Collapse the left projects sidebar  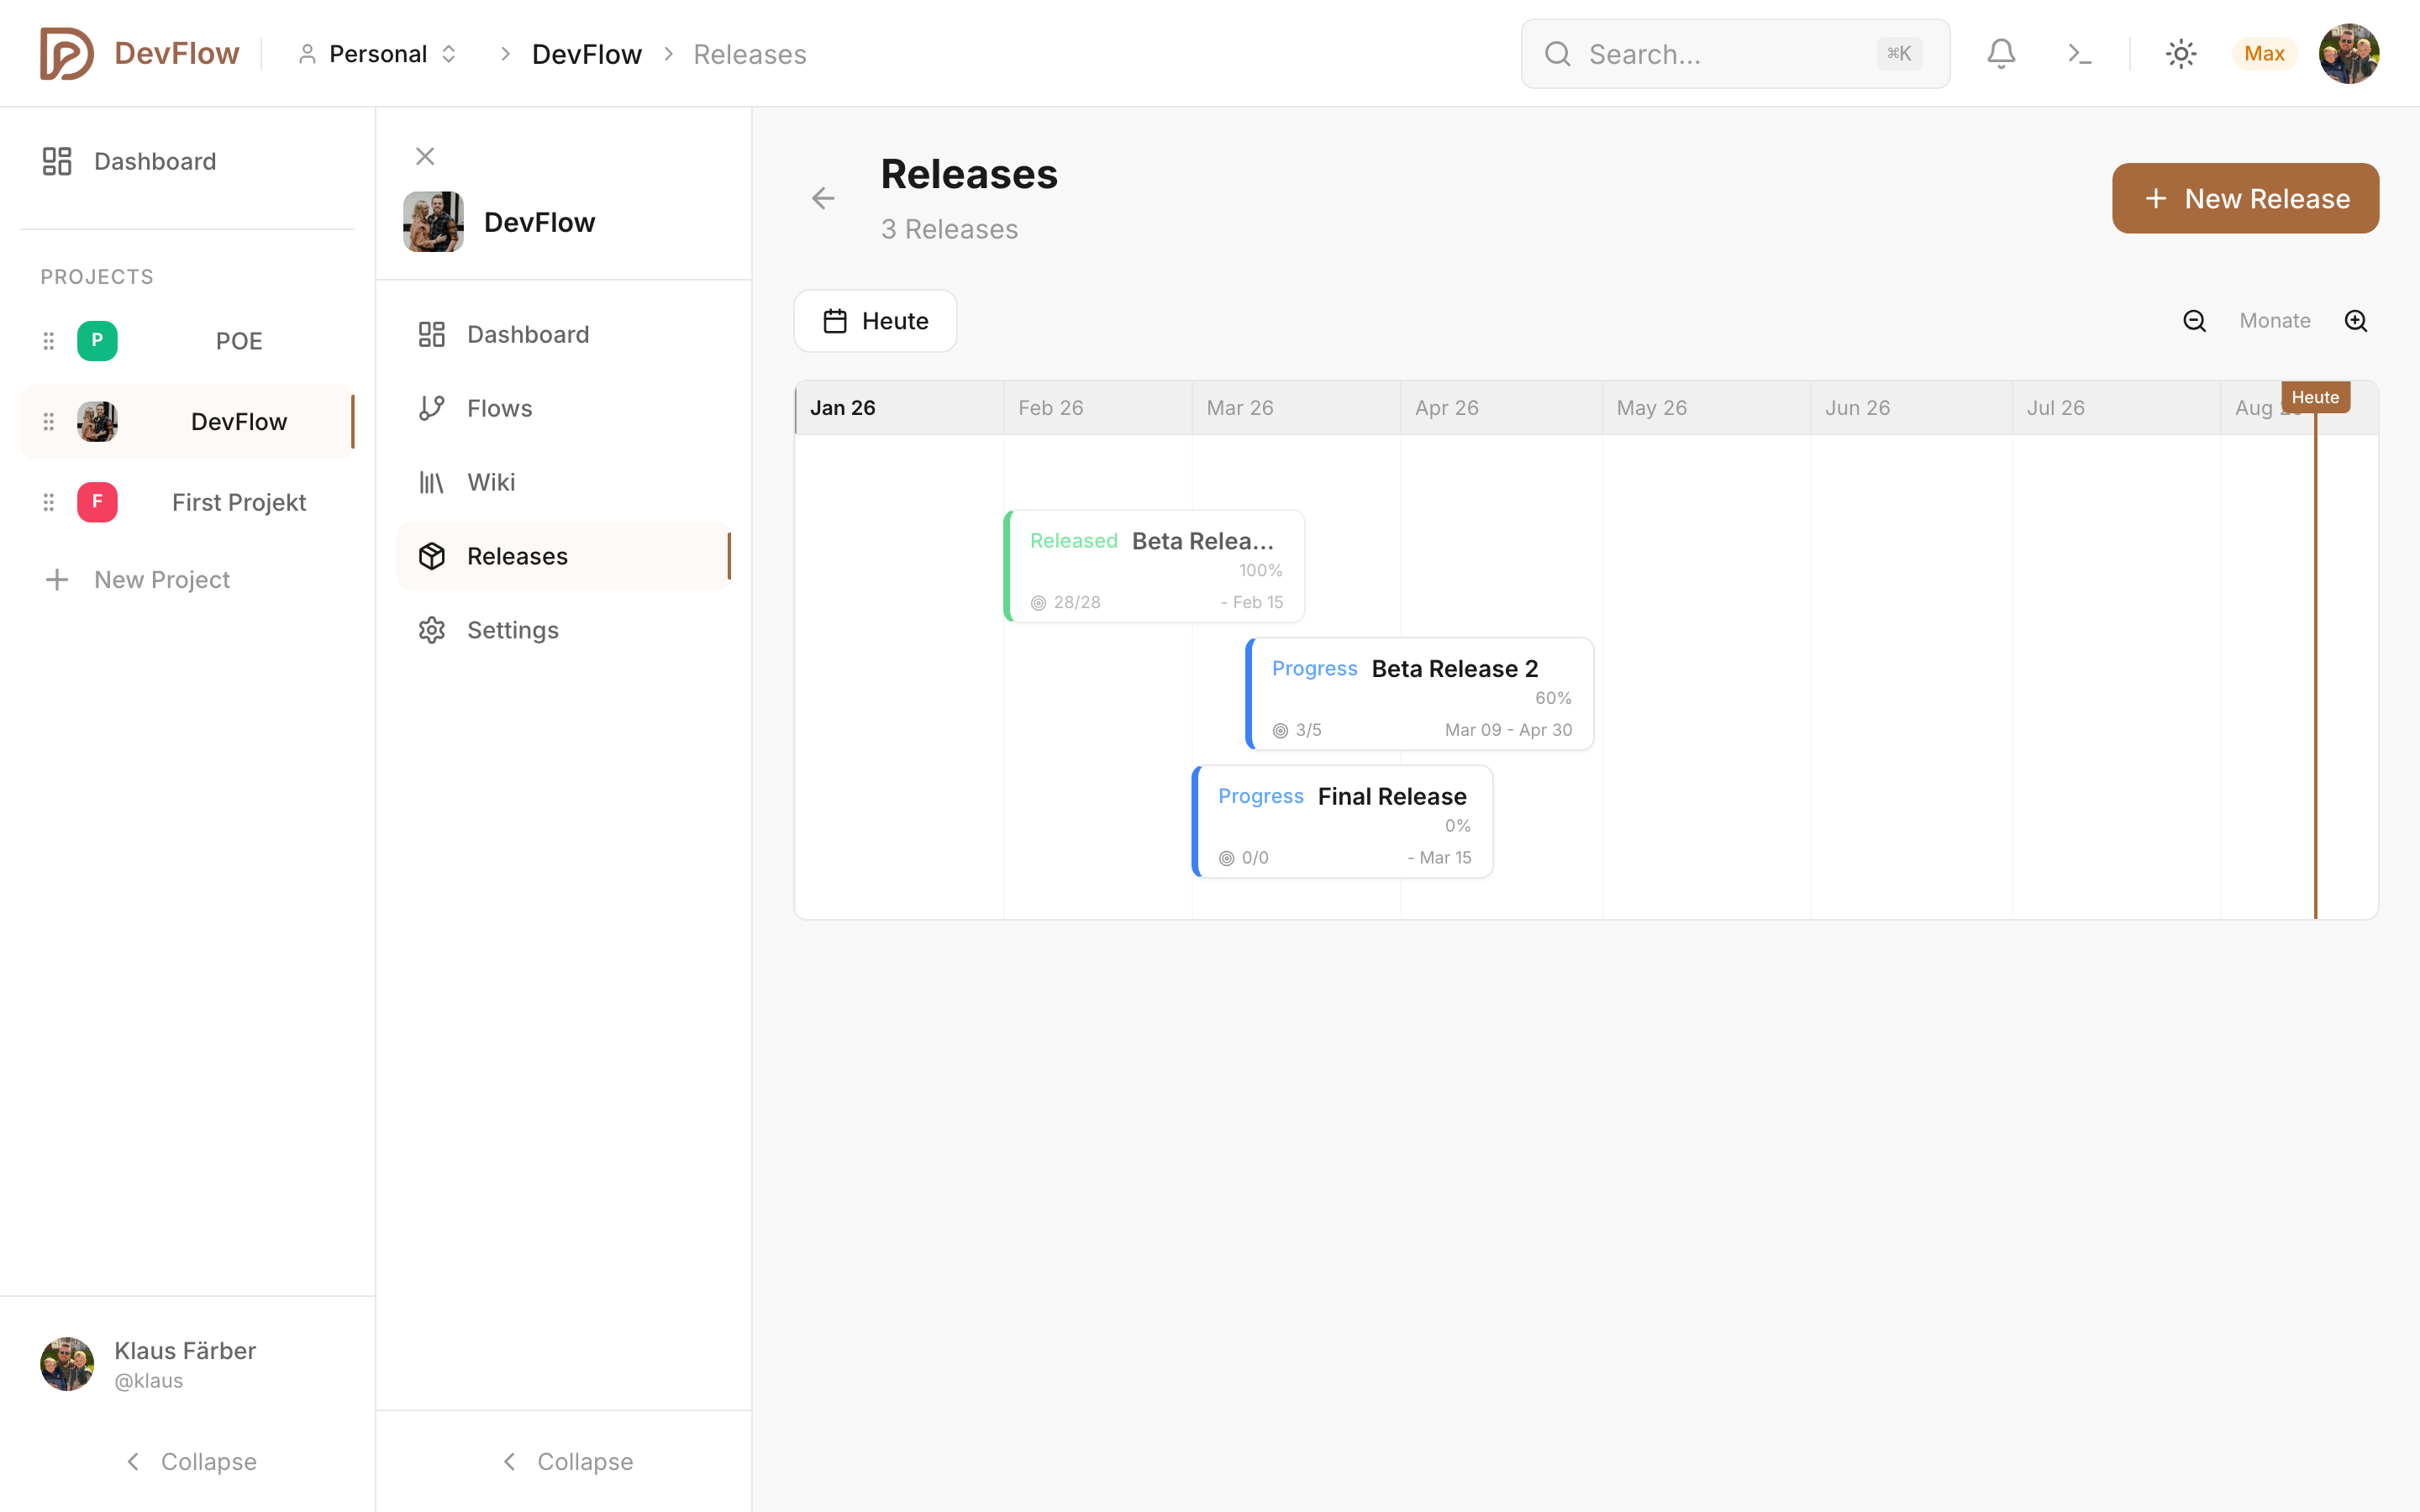(190, 1461)
